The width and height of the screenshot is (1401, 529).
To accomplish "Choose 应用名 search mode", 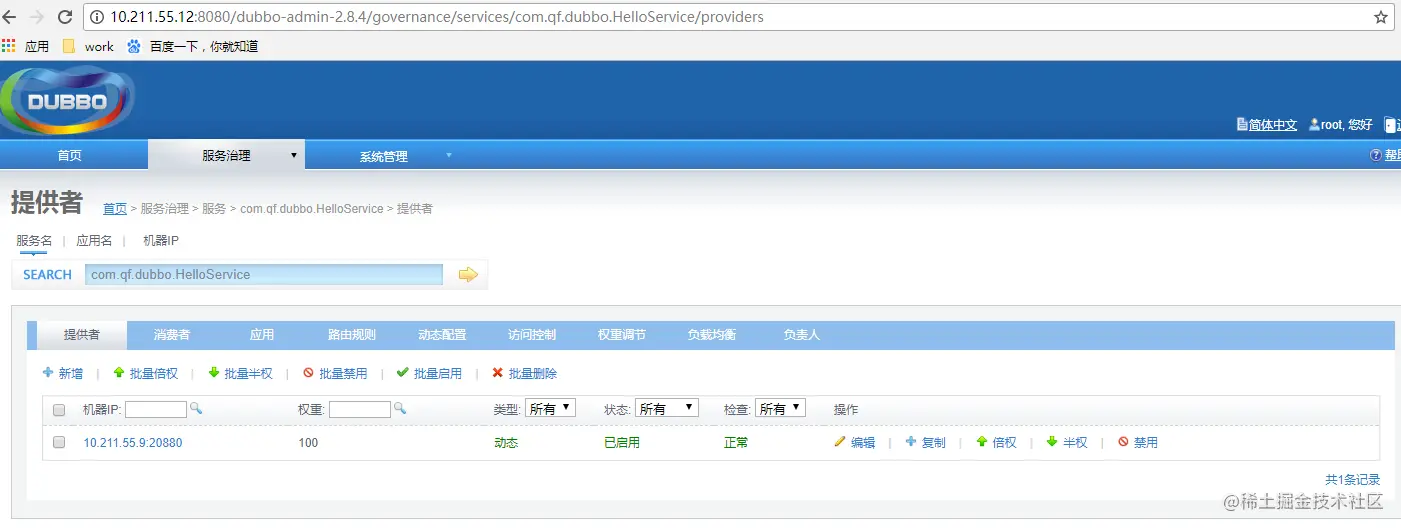I will [x=94, y=240].
